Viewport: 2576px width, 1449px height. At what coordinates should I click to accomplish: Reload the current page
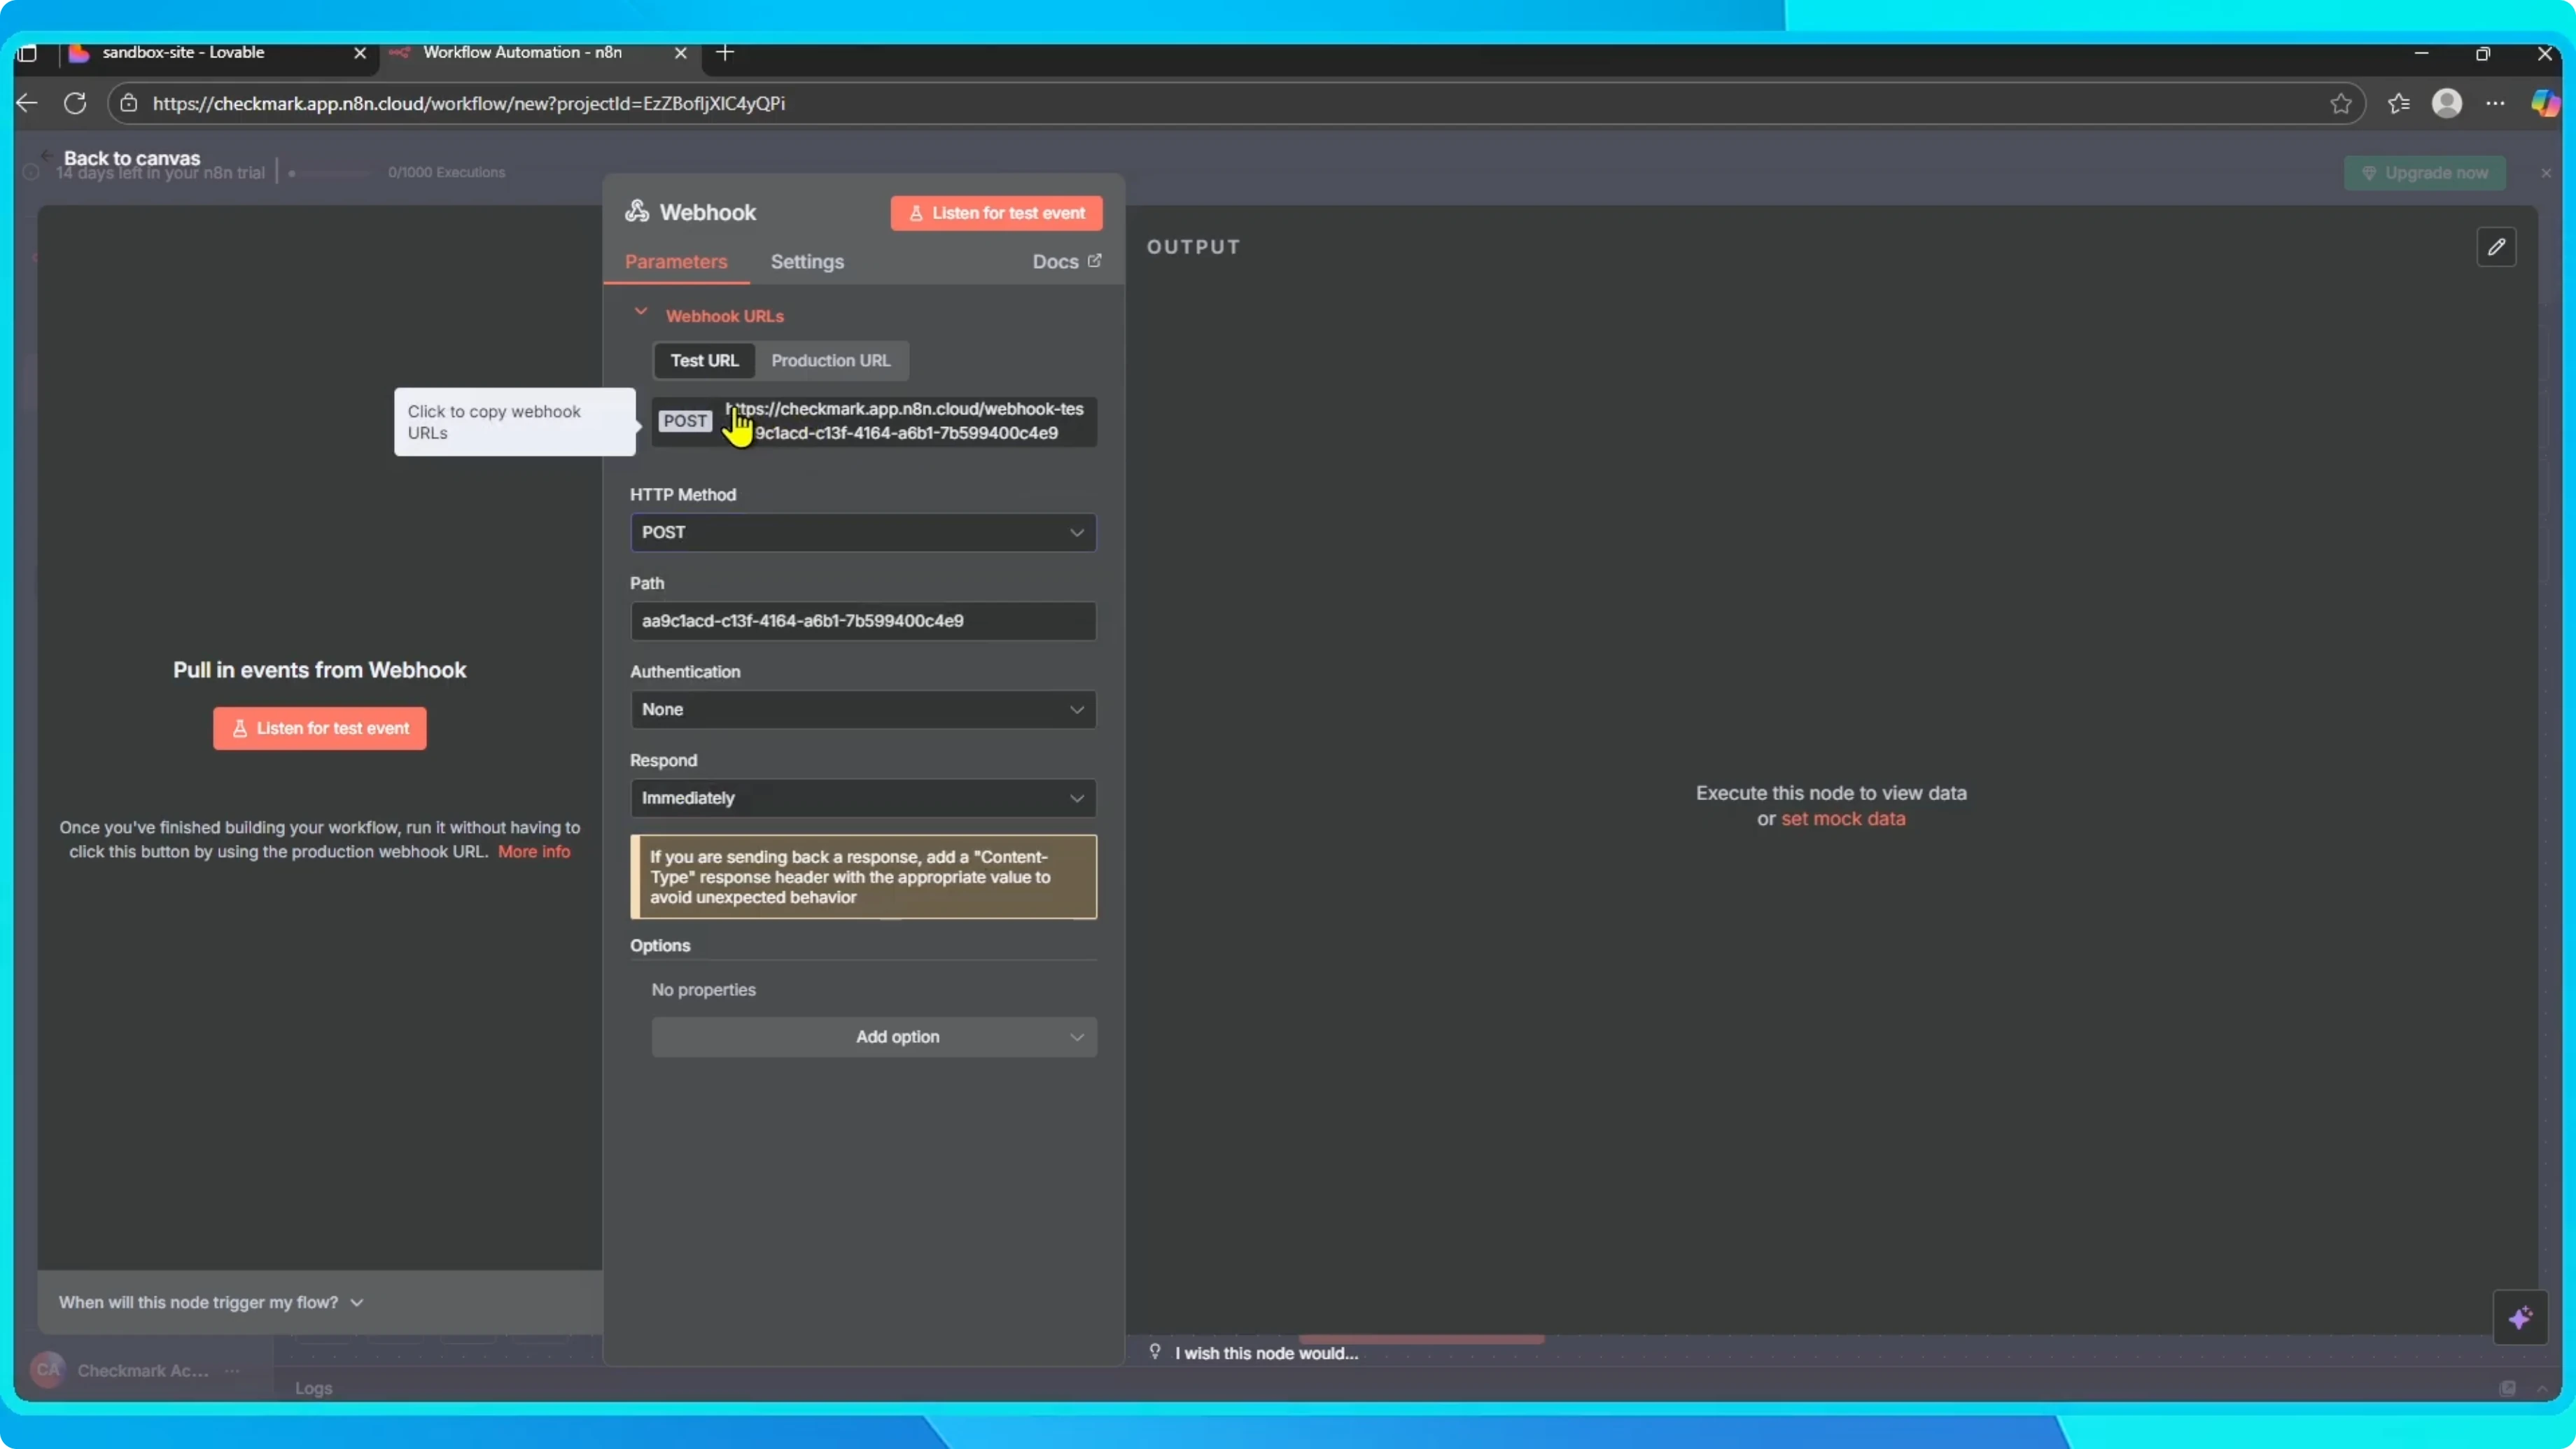(x=75, y=103)
